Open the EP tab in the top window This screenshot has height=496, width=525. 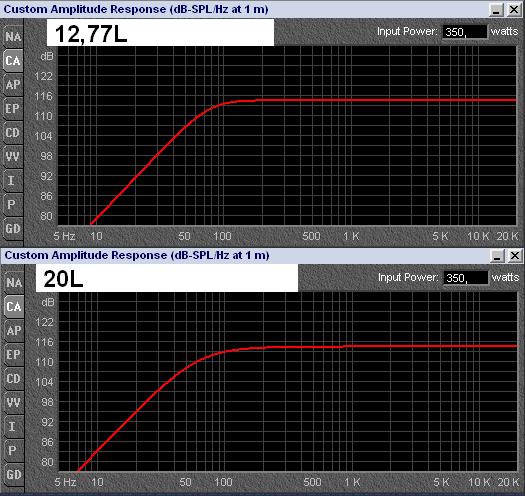point(13,109)
